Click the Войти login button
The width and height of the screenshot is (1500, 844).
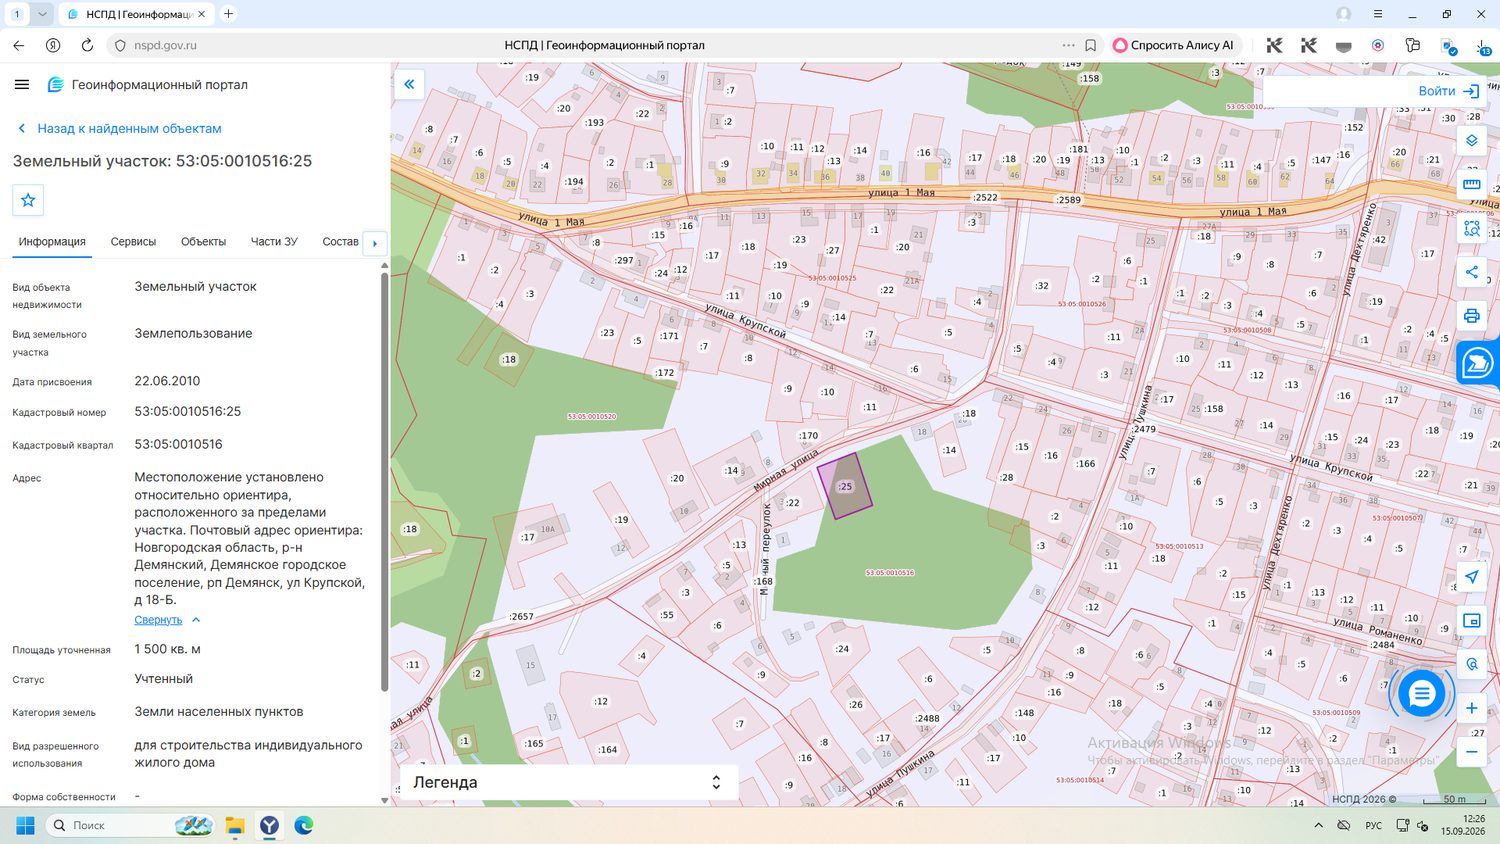pyautogui.click(x=1448, y=91)
